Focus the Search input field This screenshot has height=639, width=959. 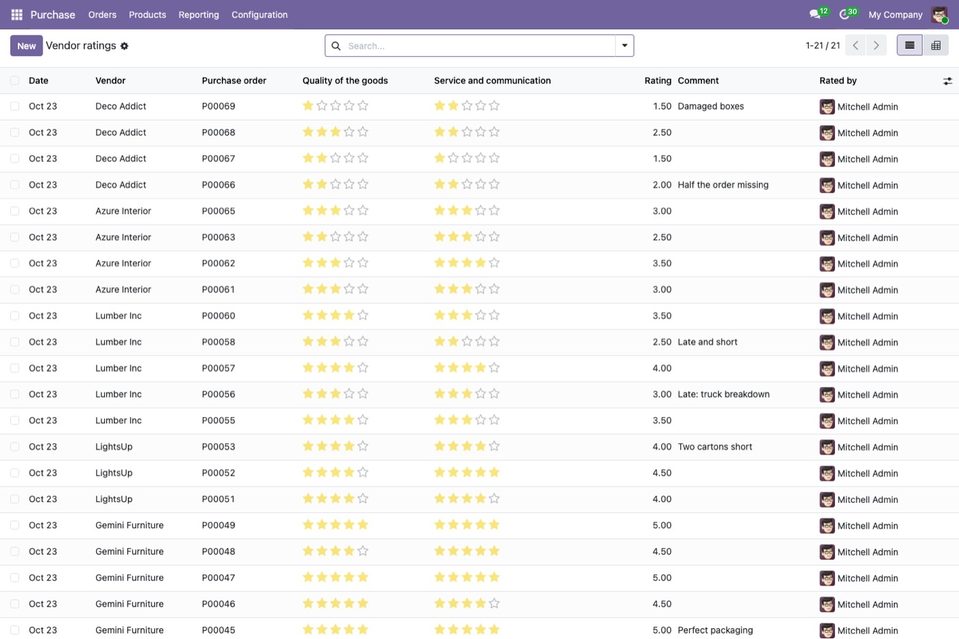(478, 46)
